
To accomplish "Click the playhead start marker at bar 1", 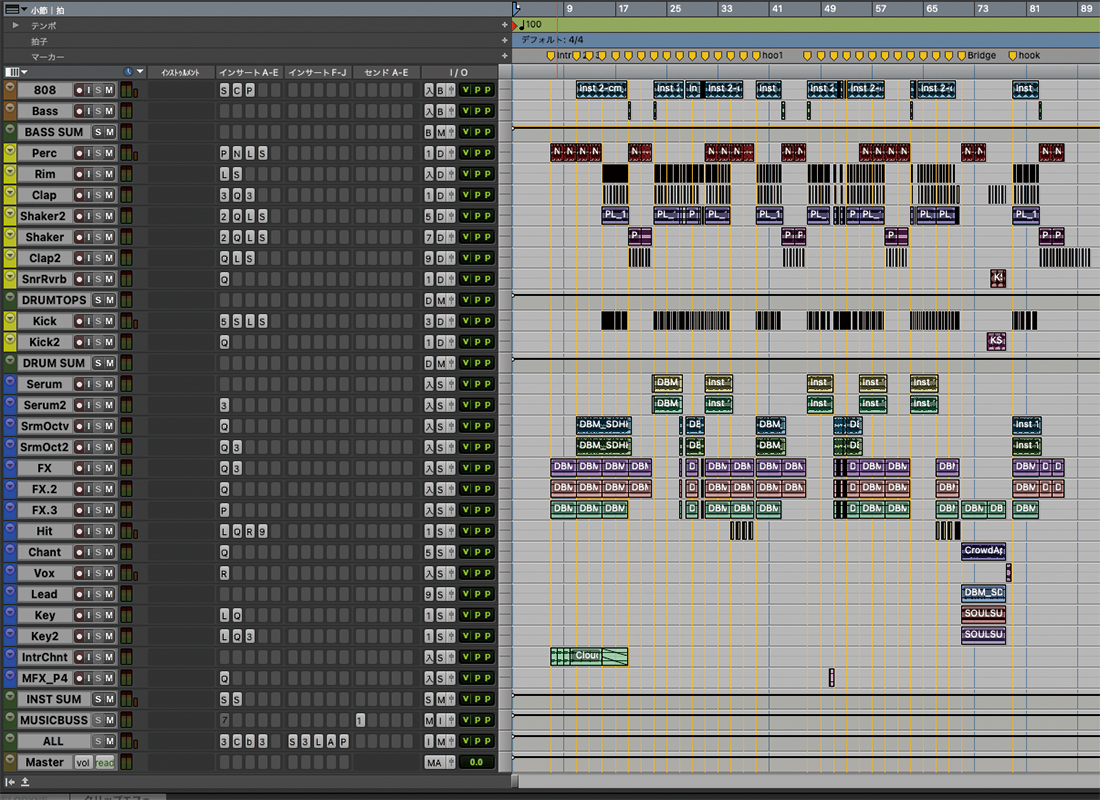I will pos(516,8).
